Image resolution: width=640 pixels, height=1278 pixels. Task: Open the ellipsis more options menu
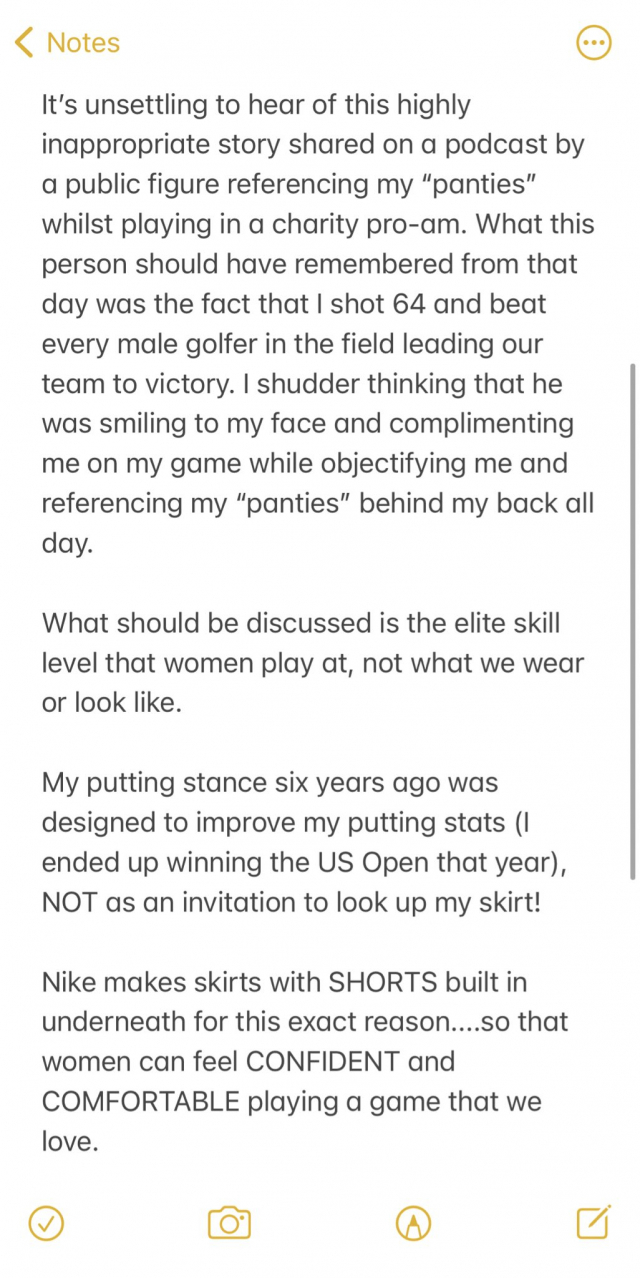(x=595, y=42)
